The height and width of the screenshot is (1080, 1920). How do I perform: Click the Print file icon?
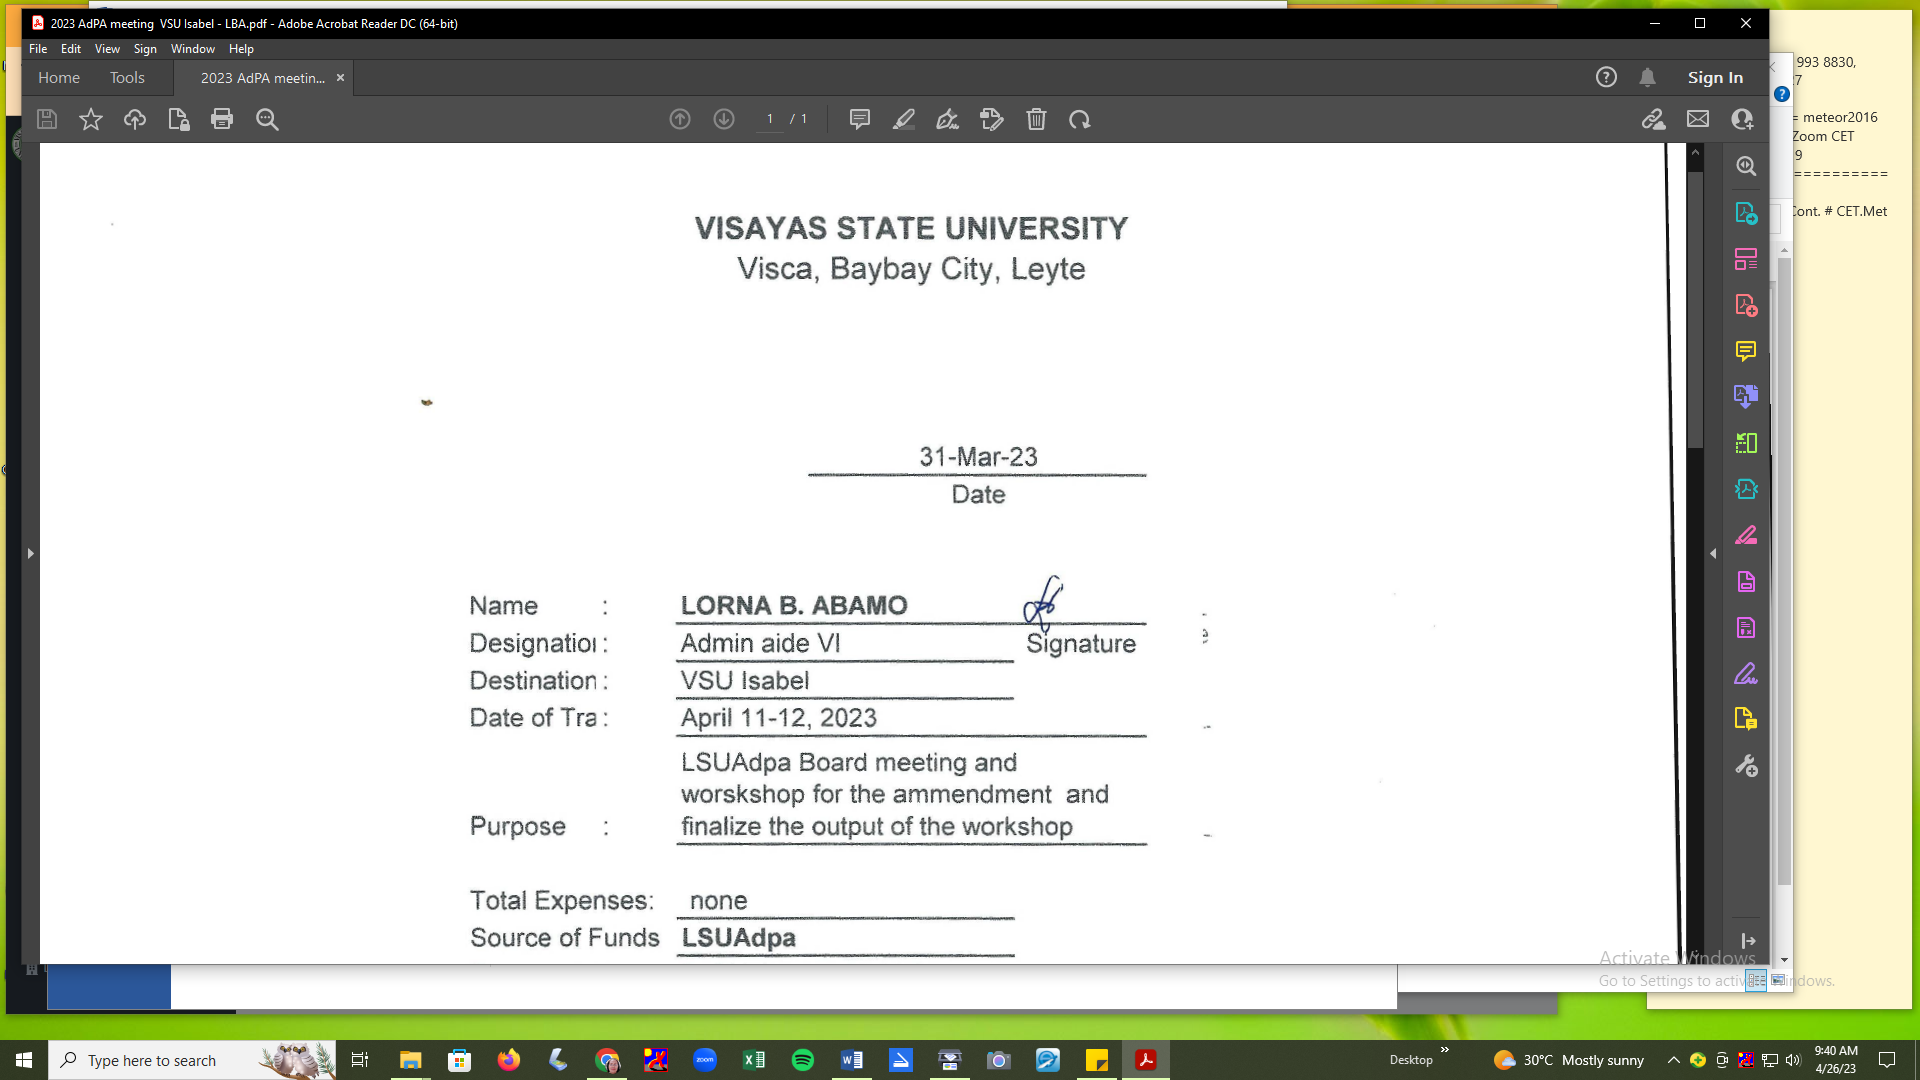(222, 120)
